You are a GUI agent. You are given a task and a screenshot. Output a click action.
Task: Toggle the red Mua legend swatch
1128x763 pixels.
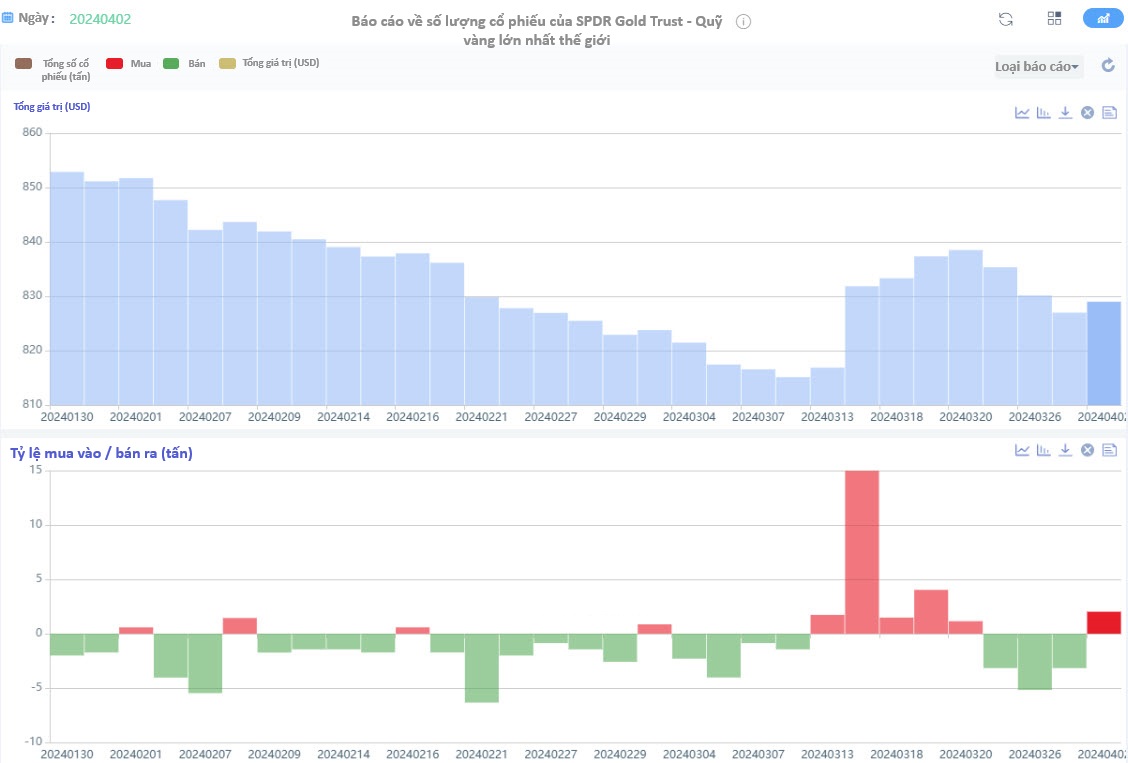pos(114,64)
